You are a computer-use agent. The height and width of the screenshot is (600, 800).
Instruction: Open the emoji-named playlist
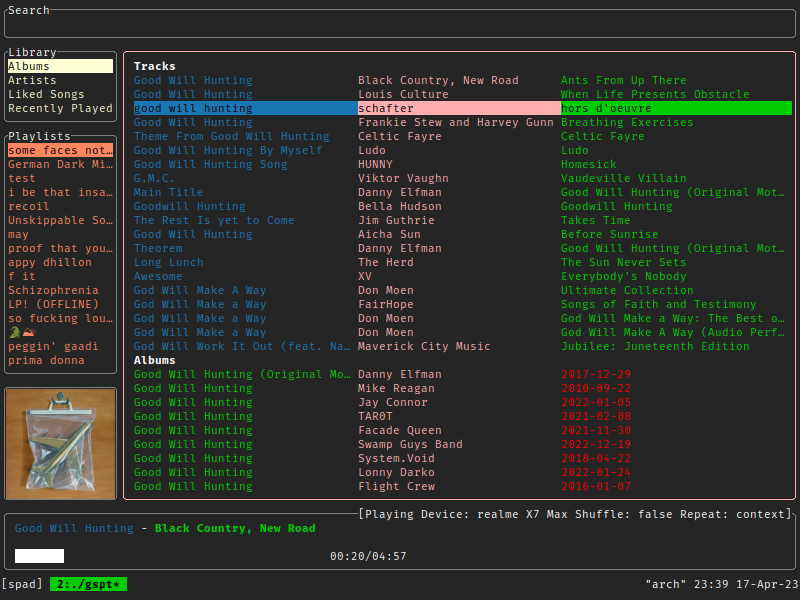click(21, 332)
